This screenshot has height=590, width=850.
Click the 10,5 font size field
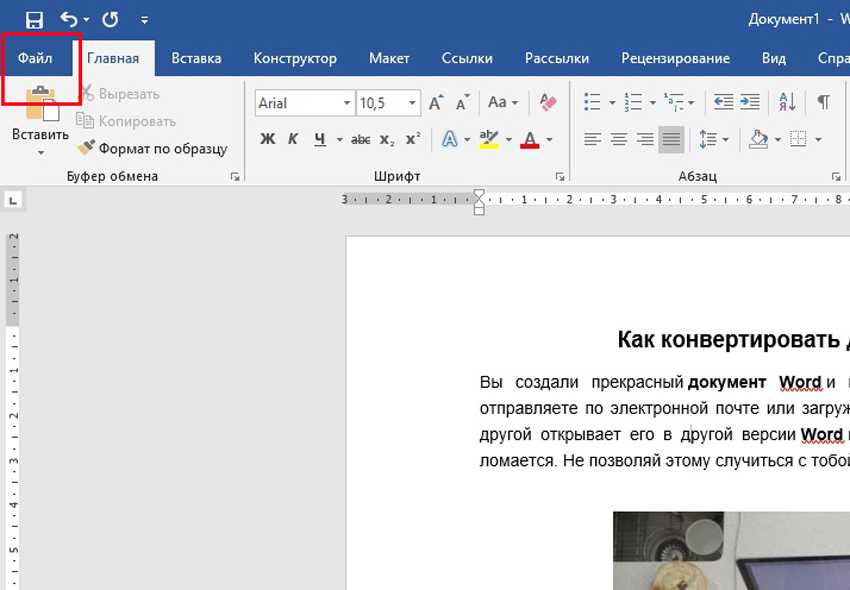(x=380, y=103)
